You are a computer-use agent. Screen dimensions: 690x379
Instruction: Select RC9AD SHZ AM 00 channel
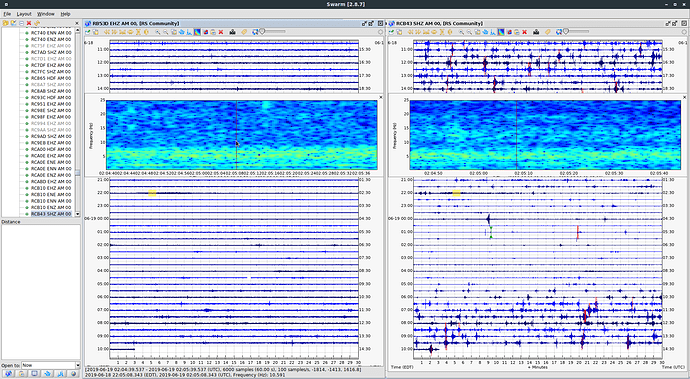[51, 136]
